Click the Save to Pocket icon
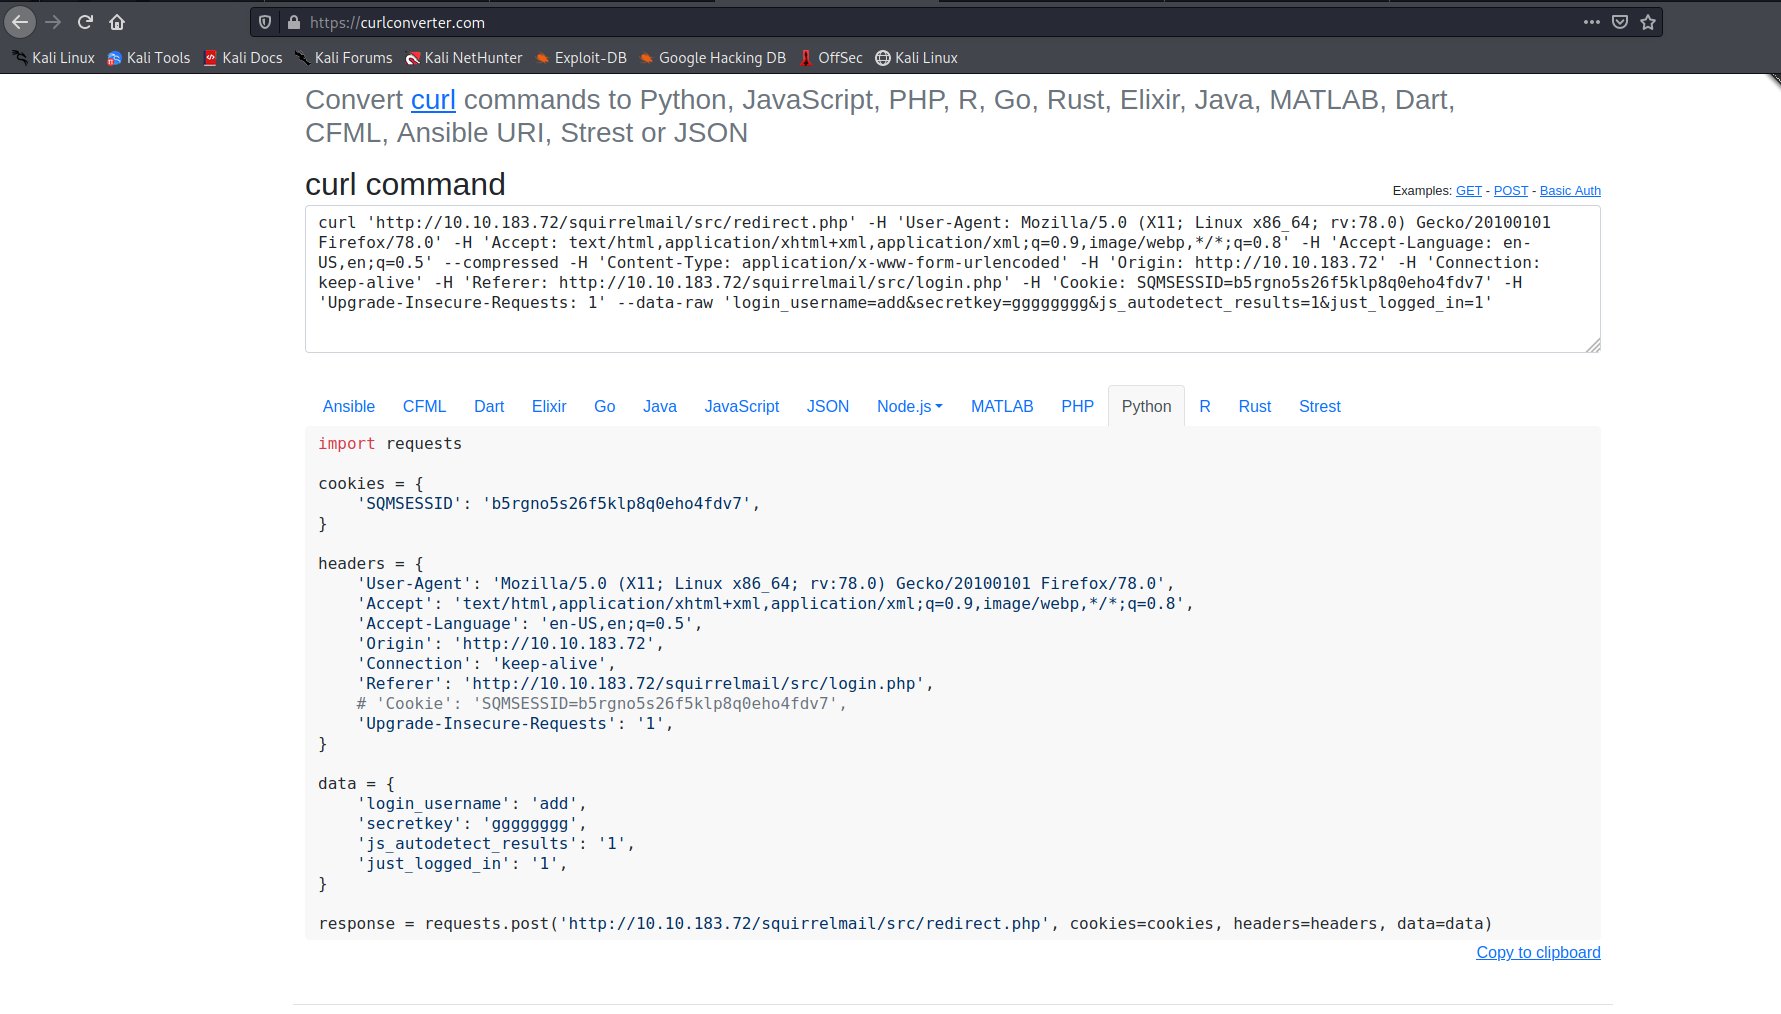The height and width of the screenshot is (1014, 1781). [x=1620, y=22]
